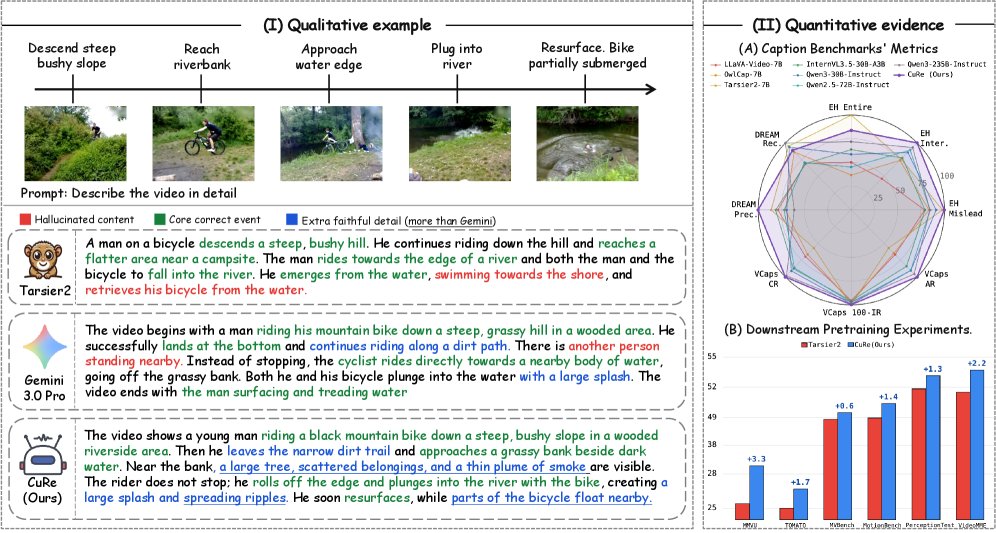
Task: Open the bushy slope descent video frame
Action: coord(75,144)
